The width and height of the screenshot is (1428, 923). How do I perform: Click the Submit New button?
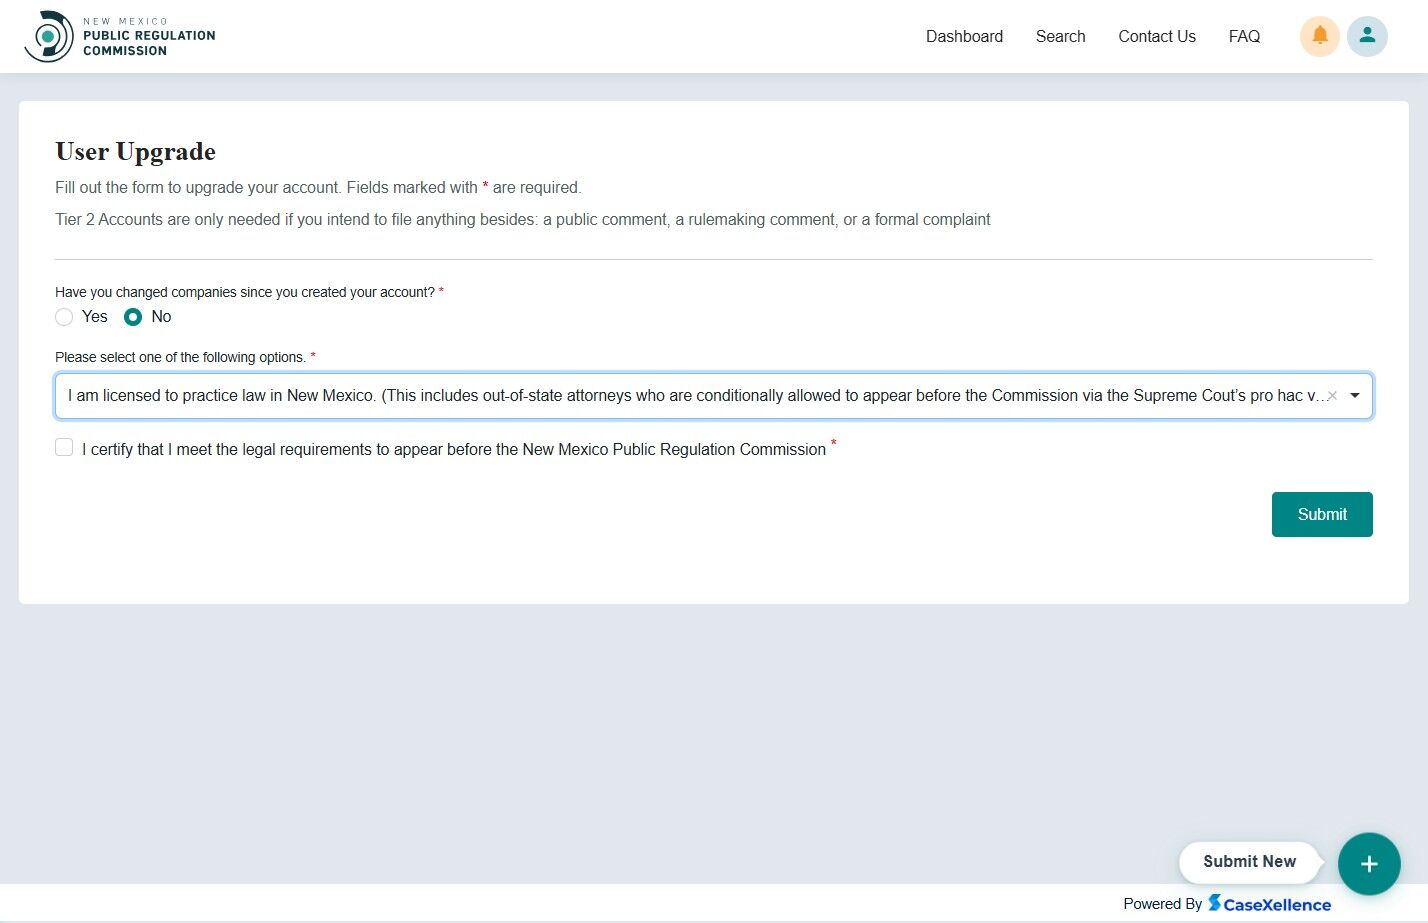coord(1249,861)
